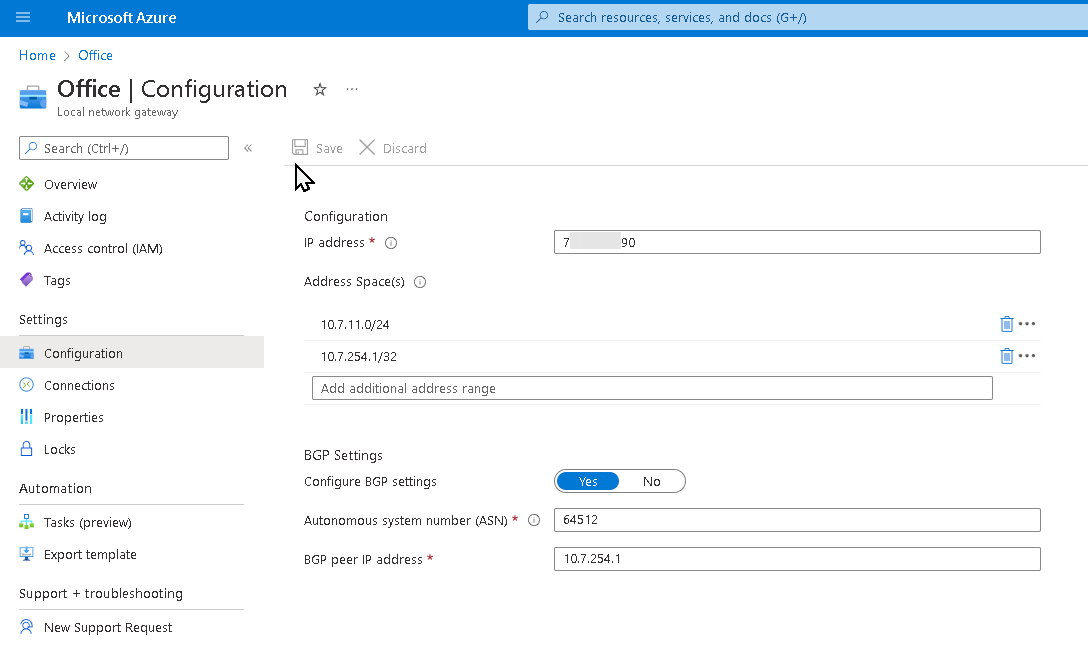The width and height of the screenshot is (1088, 653).
Task: Click the Connections icon
Action: tap(26, 384)
